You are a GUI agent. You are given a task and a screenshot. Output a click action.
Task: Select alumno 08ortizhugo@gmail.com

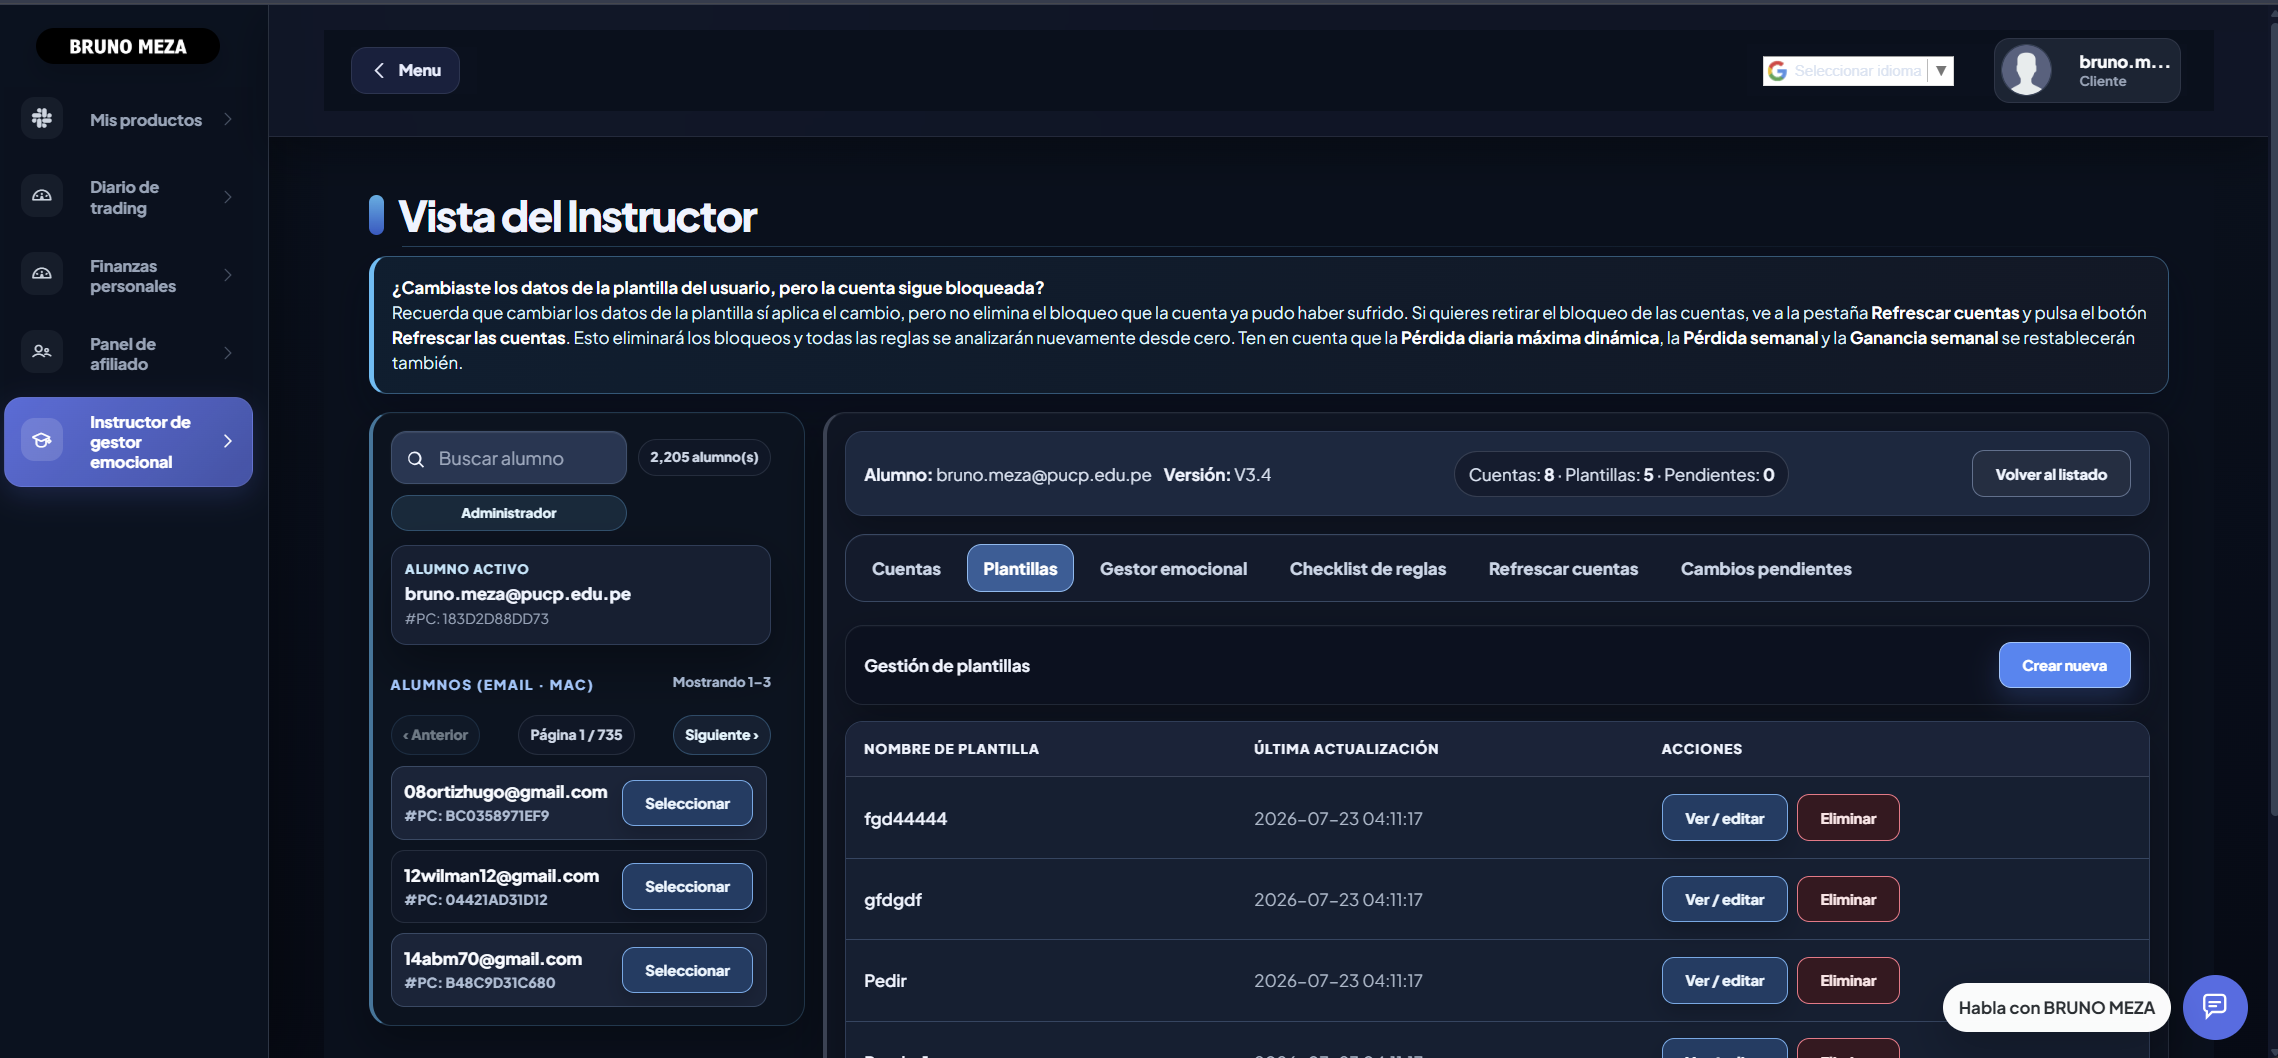pos(687,803)
